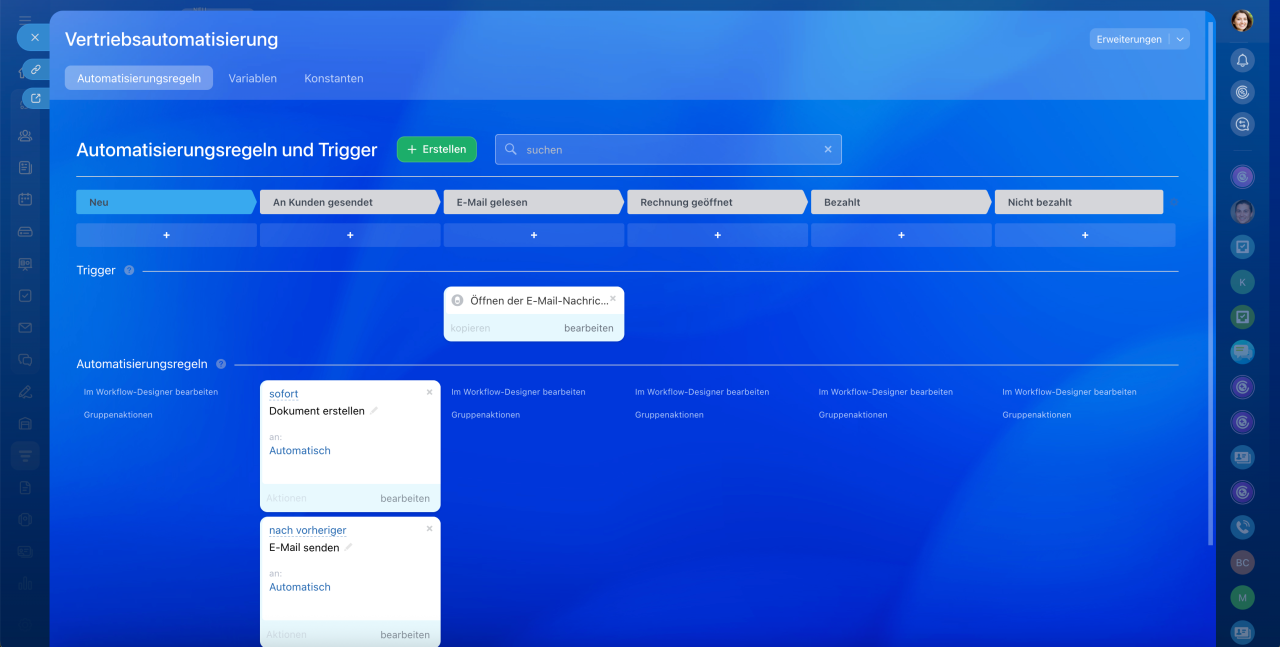Open panel in new window icon
The height and width of the screenshot is (647, 1280).
pos(36,98)
